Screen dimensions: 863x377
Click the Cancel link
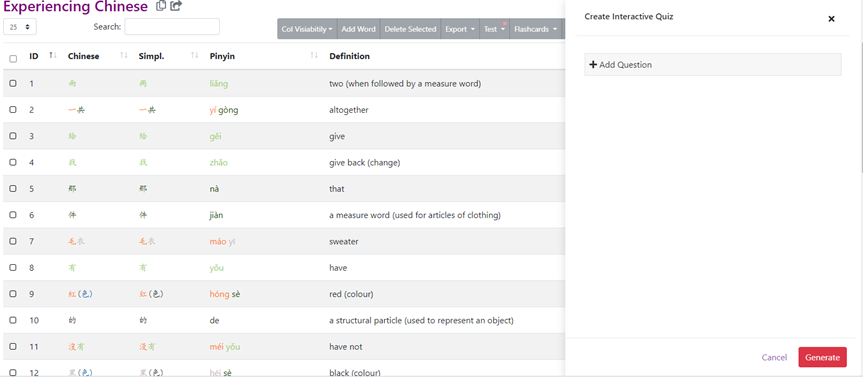[x=774, y=357]
